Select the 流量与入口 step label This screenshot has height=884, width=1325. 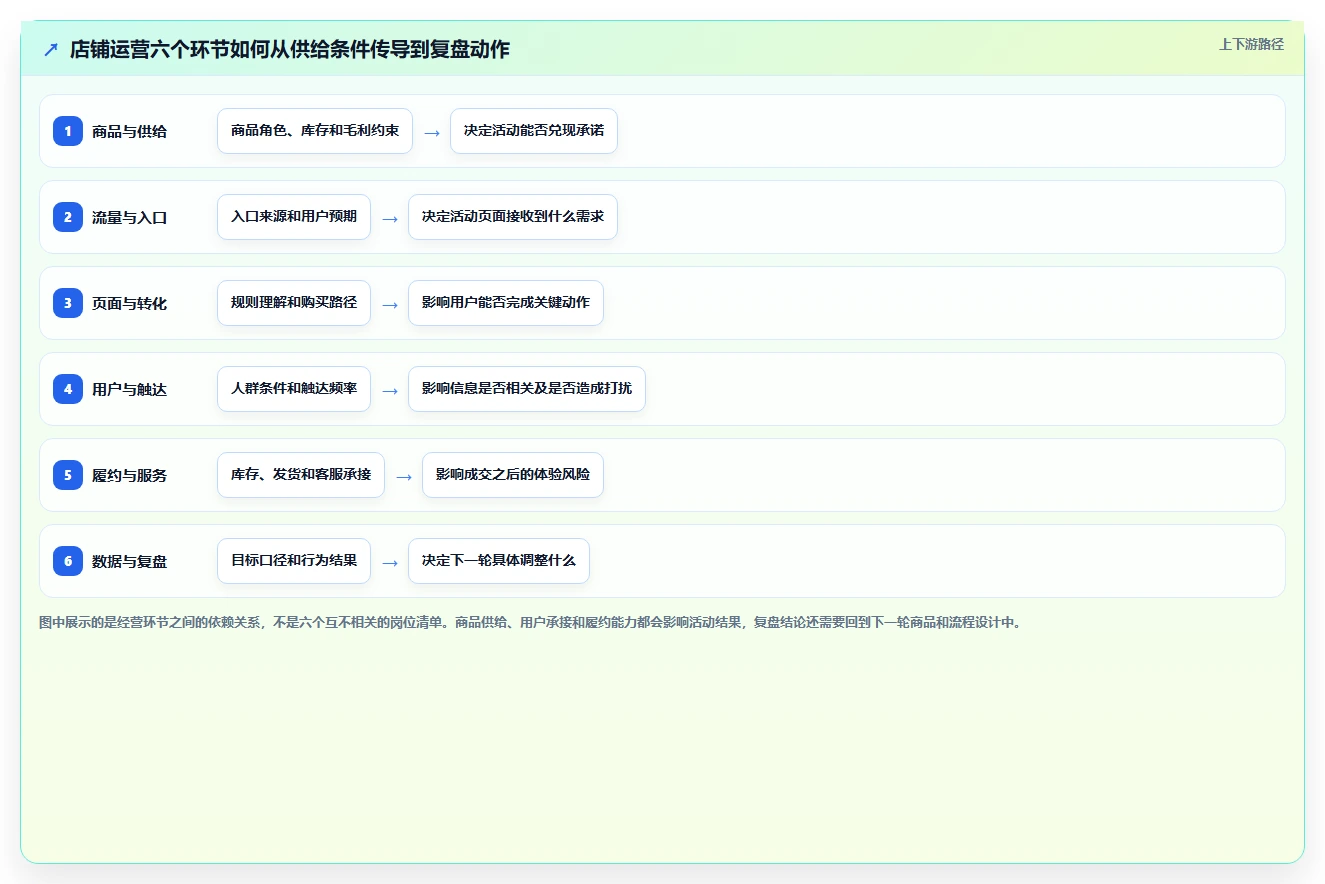(130, 217)
